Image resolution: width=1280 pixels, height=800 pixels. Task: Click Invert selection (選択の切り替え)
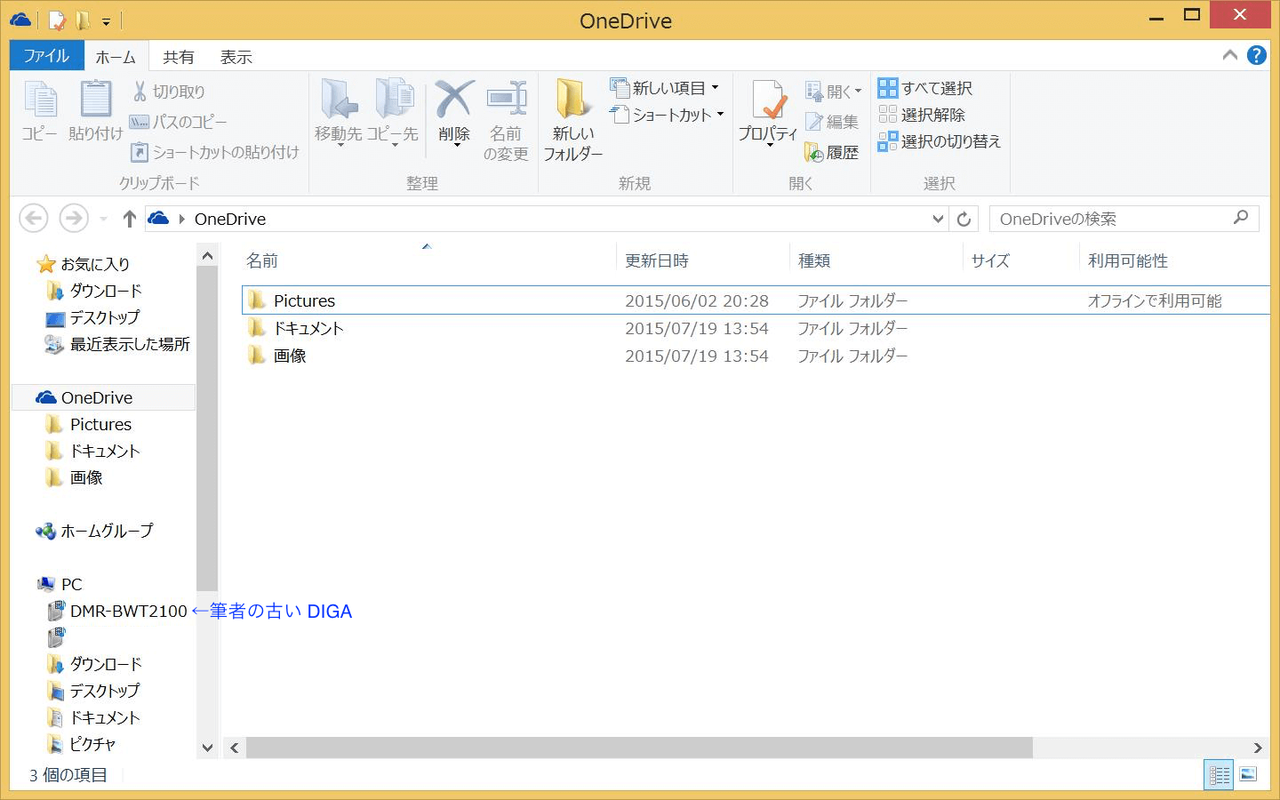[x=939, y=141]
